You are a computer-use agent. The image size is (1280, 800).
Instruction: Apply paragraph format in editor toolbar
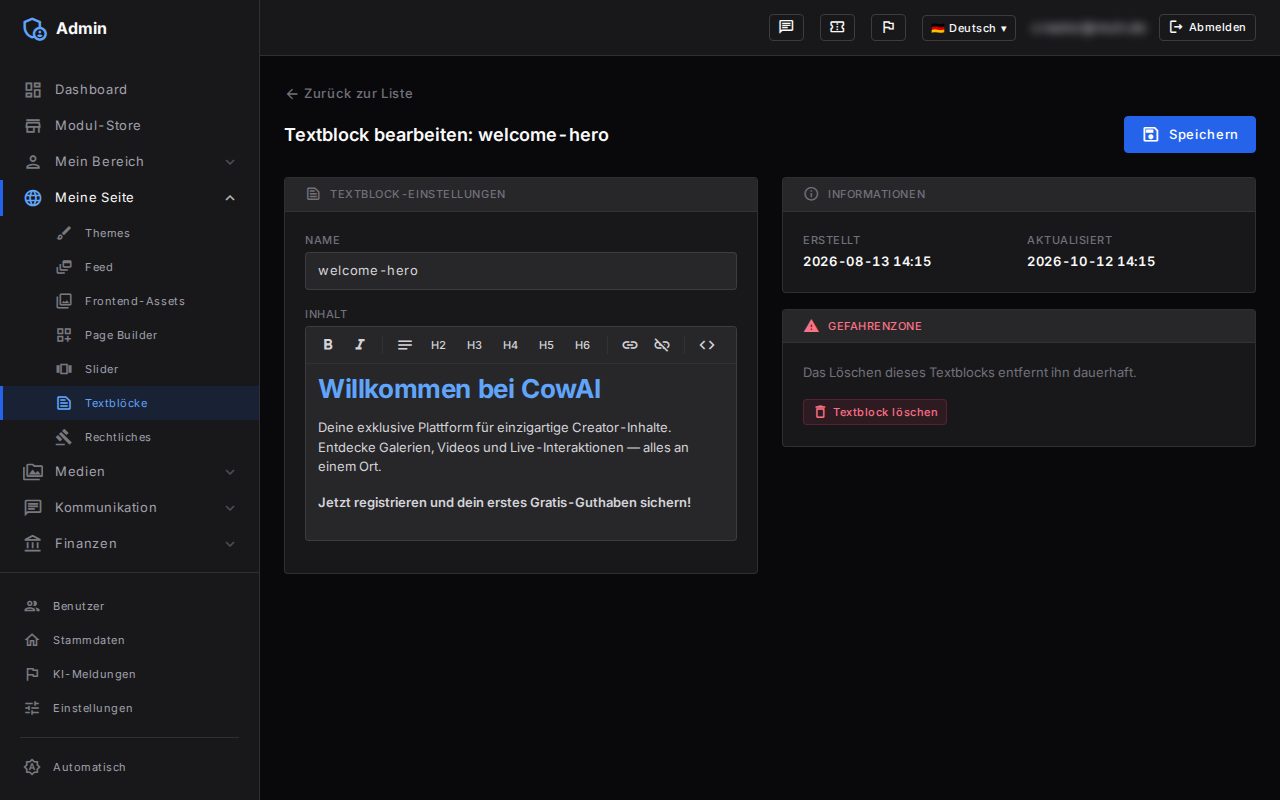[x=405, y=345]
